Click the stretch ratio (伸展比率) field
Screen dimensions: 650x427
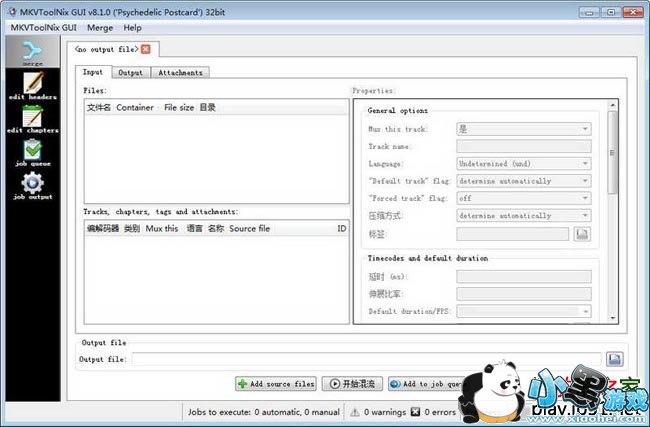point(524,294)
